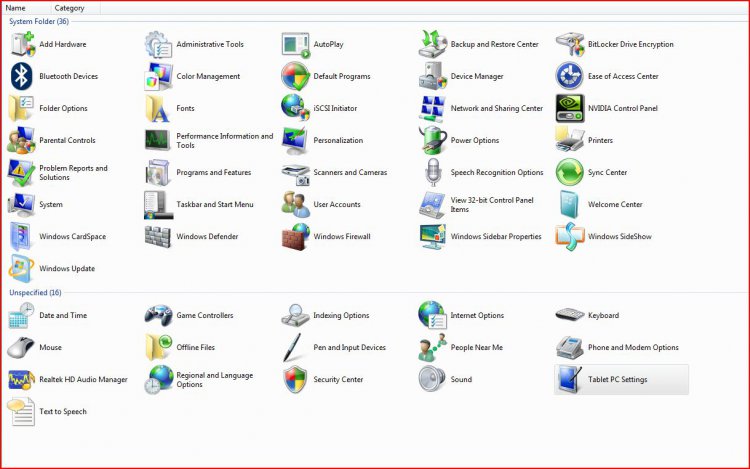Open Windows CardSpace icon
This screenshot has height=469, width=750.
22,236
